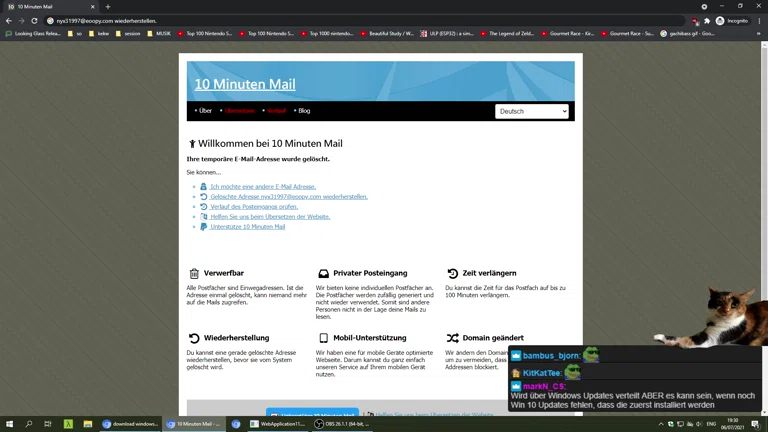Click 'Verlauf des Posteingangs prüfen' link

(254, 207)
